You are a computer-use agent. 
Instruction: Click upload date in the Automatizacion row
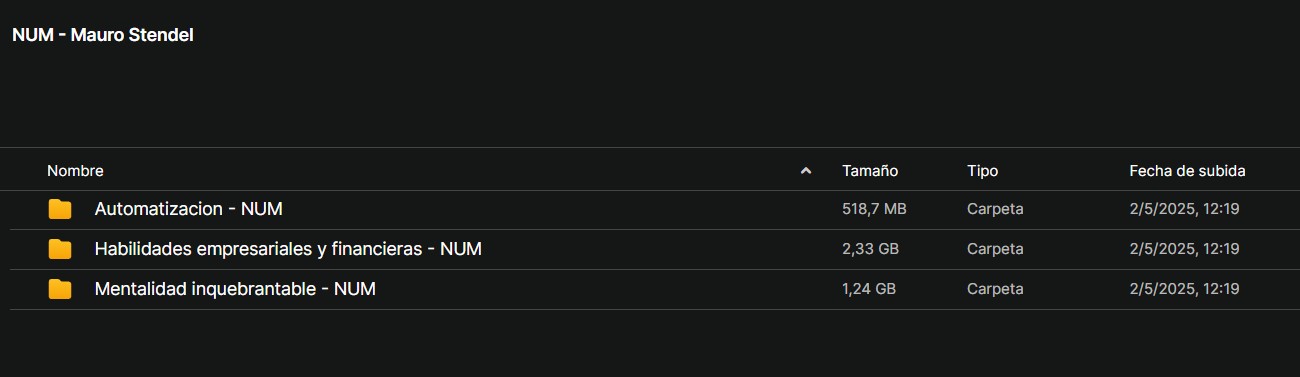pos(1184,209)
